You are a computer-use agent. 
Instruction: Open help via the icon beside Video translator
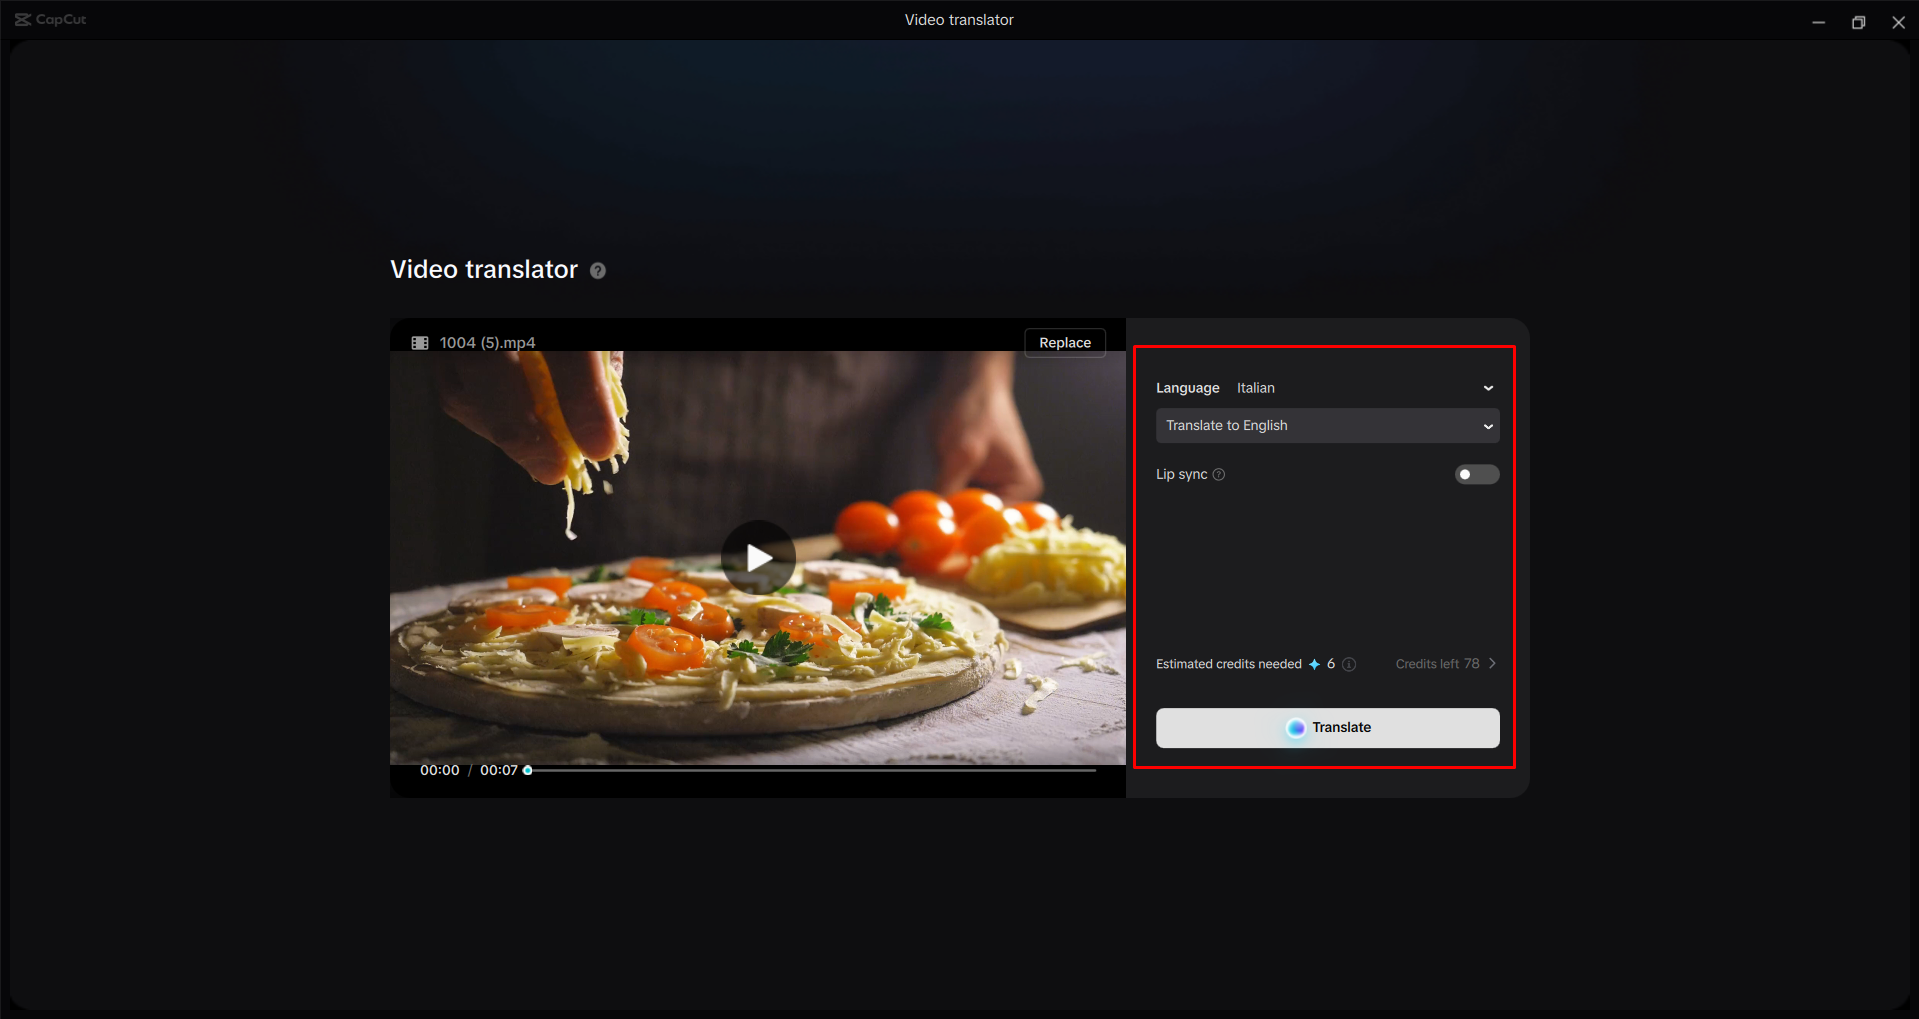tap(598, 270)
